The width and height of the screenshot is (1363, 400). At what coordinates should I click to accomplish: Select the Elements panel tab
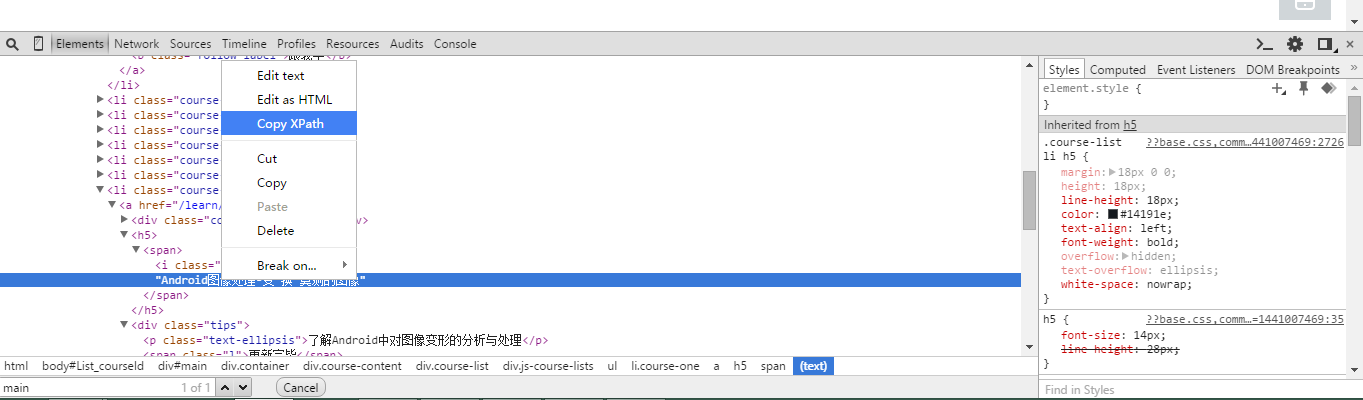click(80, 44)
